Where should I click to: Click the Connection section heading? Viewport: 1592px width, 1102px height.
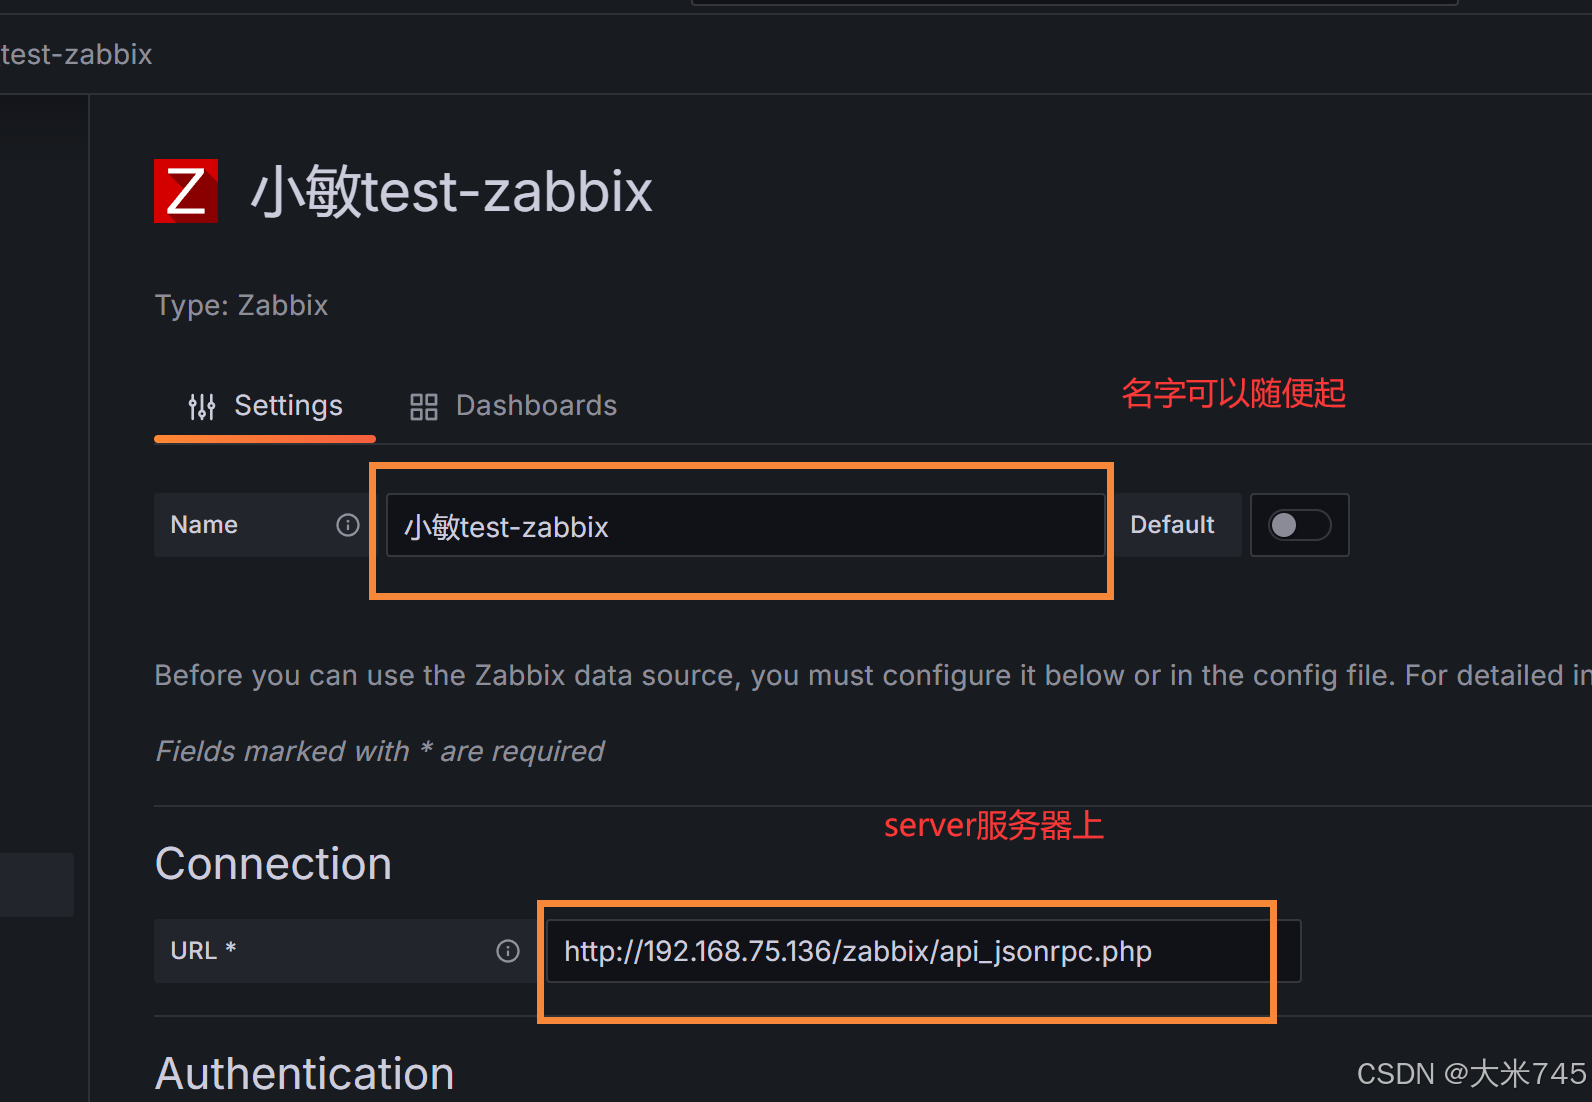tap(273, 864)
